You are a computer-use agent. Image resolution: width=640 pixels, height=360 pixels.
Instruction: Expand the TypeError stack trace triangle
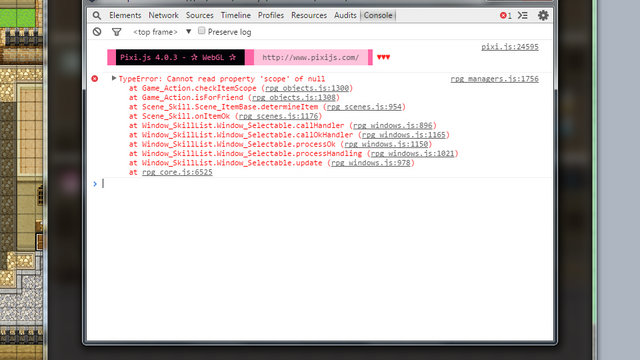[x=114, y=78]
